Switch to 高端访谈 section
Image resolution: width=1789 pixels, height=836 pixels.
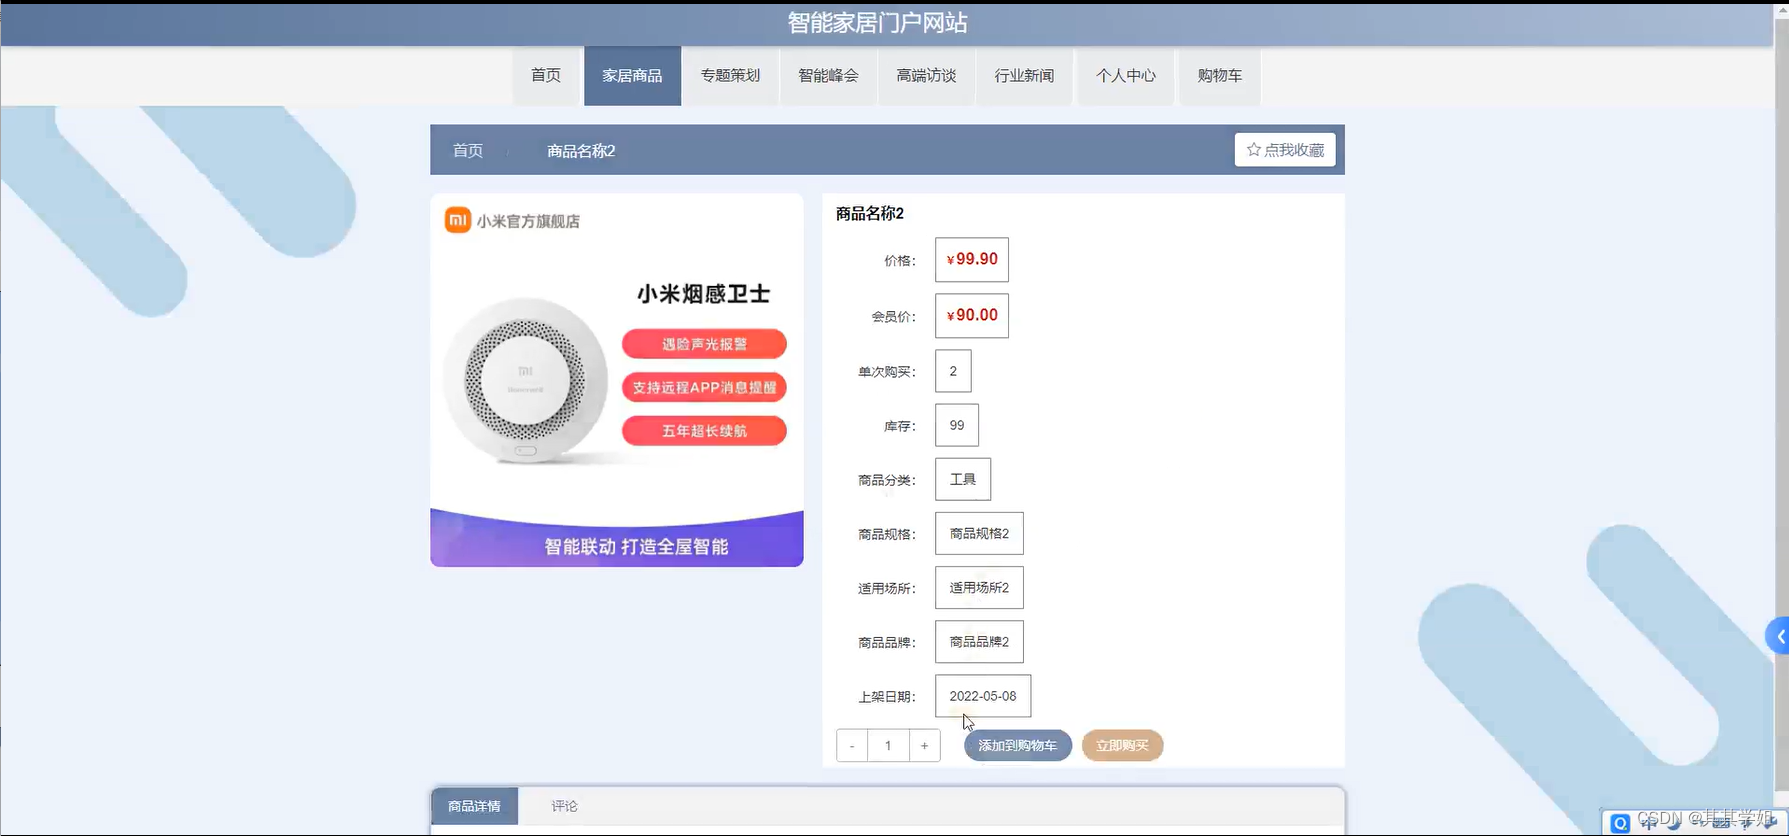pos(926,76)
